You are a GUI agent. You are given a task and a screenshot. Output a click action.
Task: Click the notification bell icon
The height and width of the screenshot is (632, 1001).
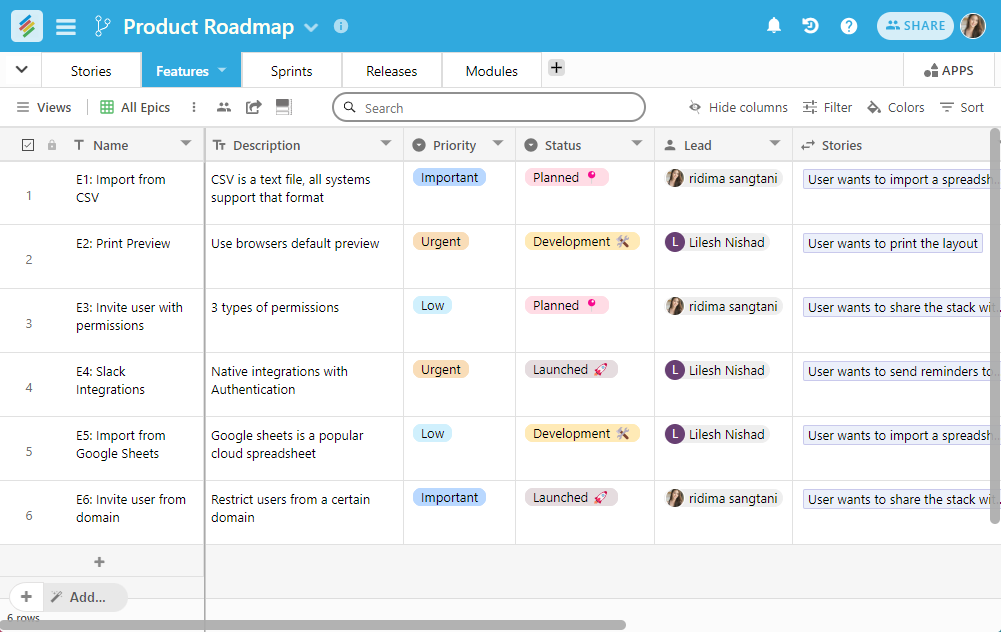click(773, 26)
